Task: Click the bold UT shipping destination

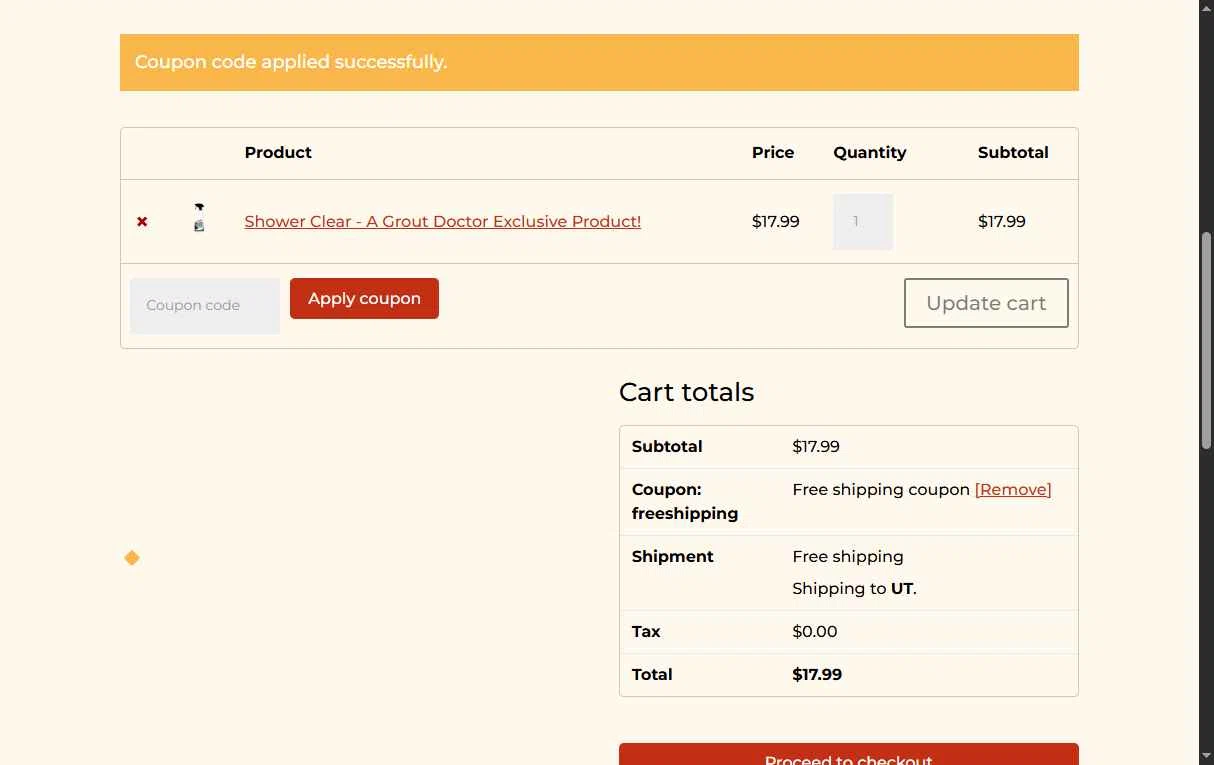Action: click(901, 588)
